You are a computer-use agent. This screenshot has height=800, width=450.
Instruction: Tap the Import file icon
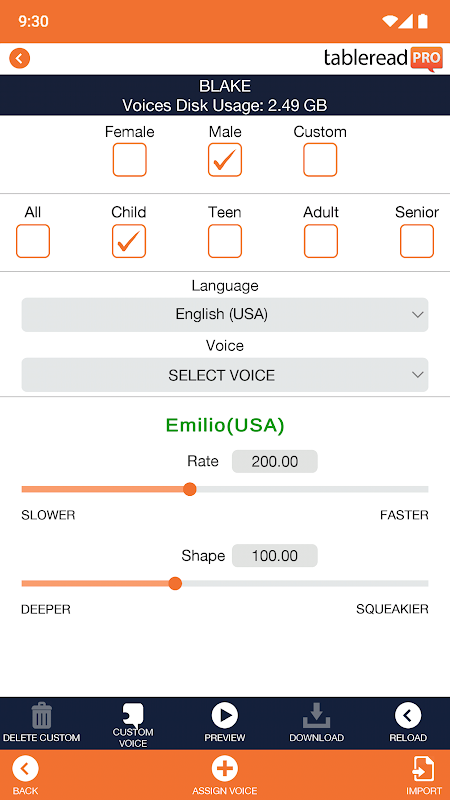424,769
